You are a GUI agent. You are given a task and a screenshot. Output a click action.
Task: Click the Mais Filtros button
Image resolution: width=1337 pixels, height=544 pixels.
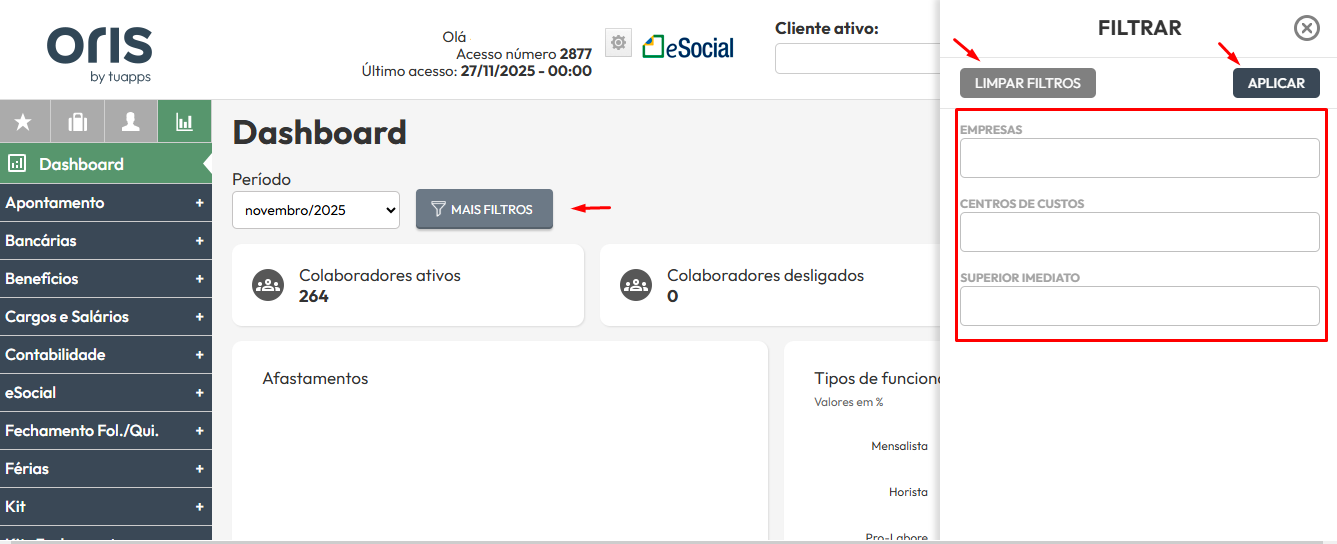point(484,209)
